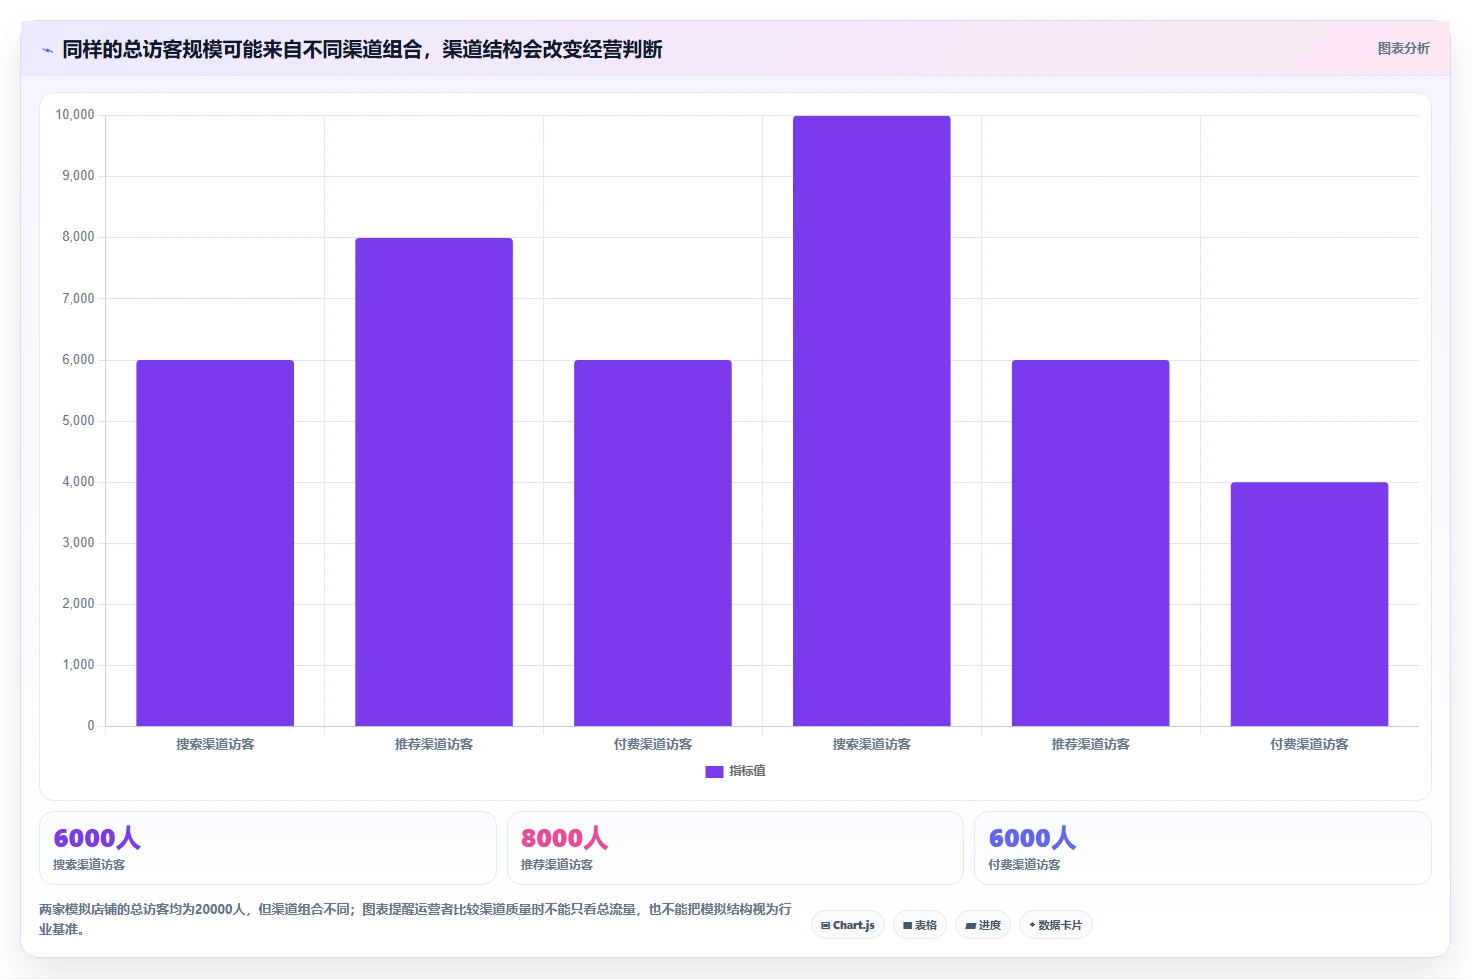Toggle the 指标值 legend item
Image resolution: width=1471 pixels, height=979 pixels.
tap(735, 771)
